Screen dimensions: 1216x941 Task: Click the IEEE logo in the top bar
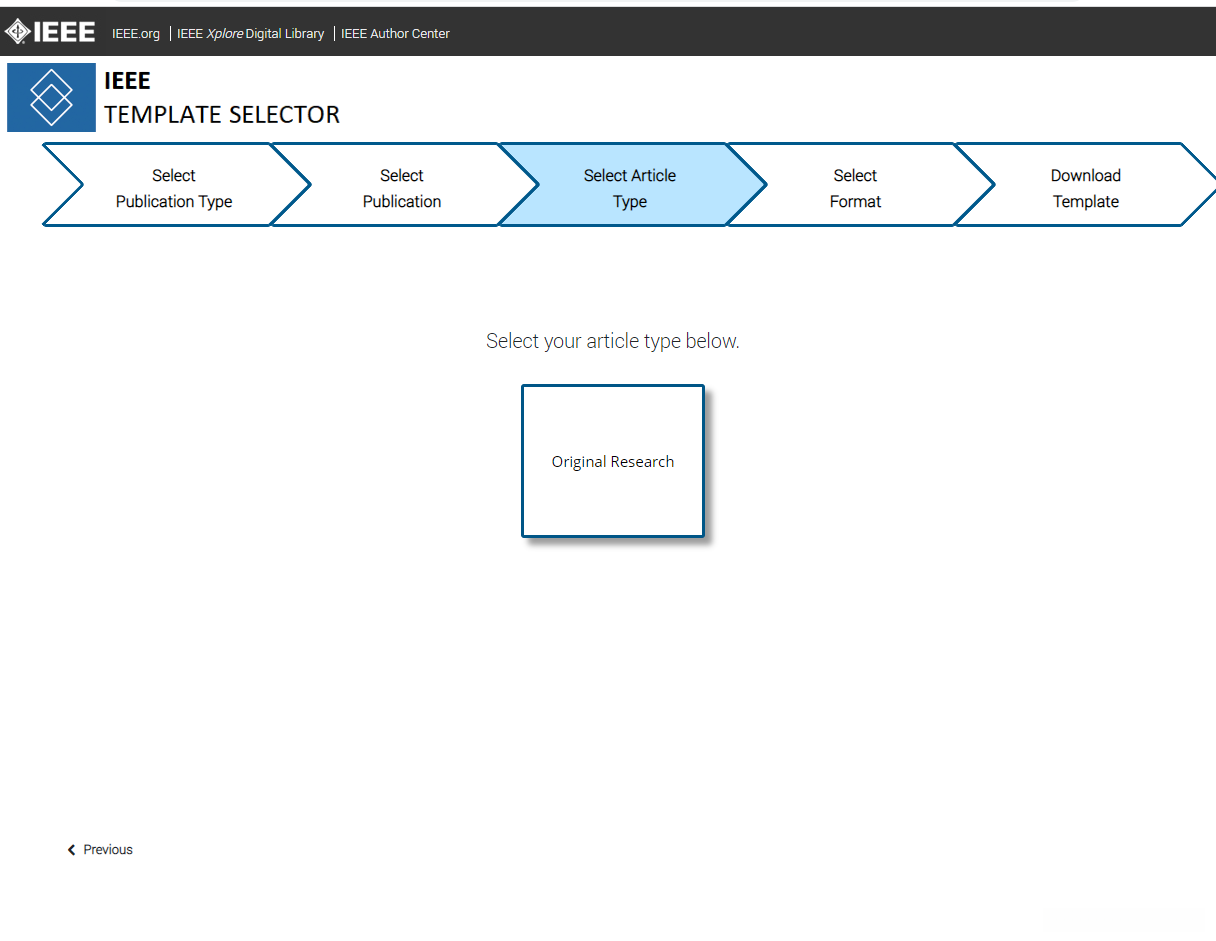[x=50, y=32]
